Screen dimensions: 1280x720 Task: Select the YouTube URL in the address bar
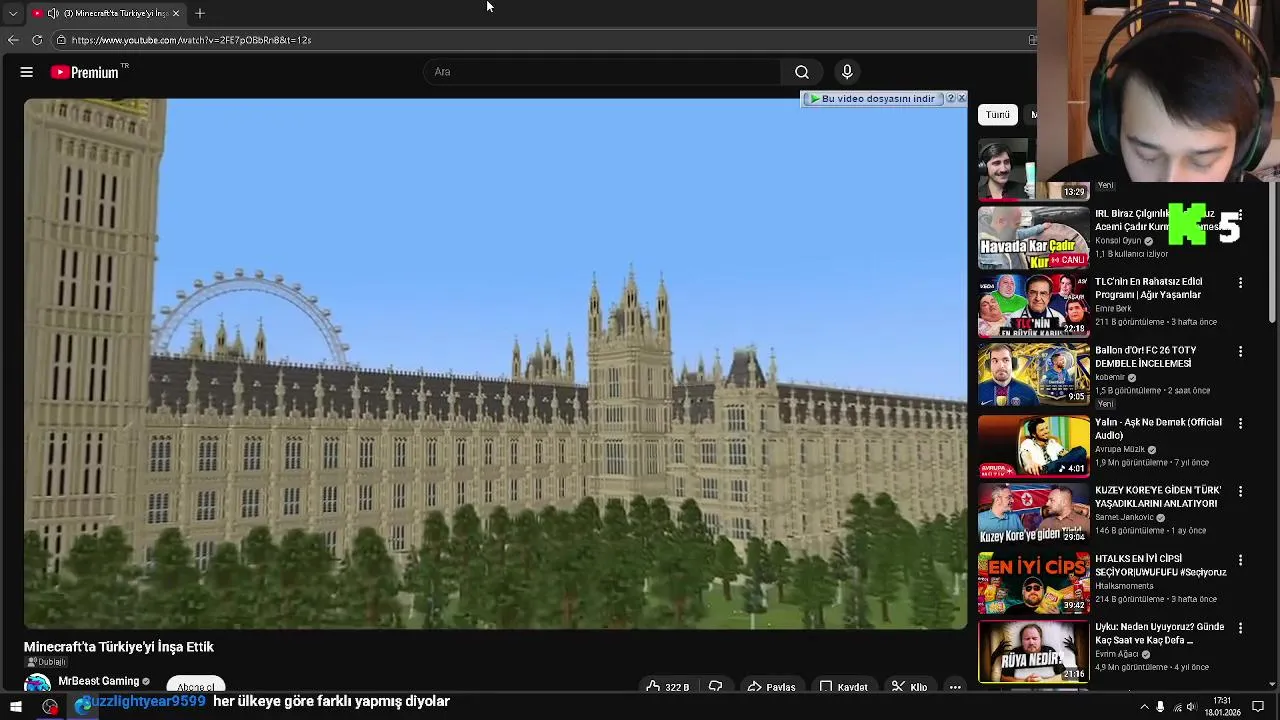coord(191,40)
